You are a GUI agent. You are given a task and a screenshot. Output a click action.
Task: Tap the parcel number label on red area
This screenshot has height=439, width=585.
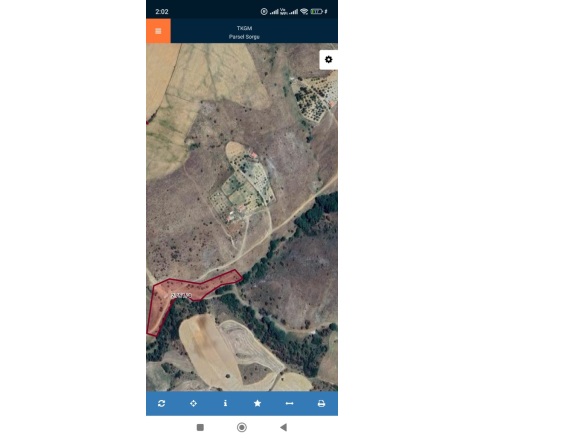point(181,295)
